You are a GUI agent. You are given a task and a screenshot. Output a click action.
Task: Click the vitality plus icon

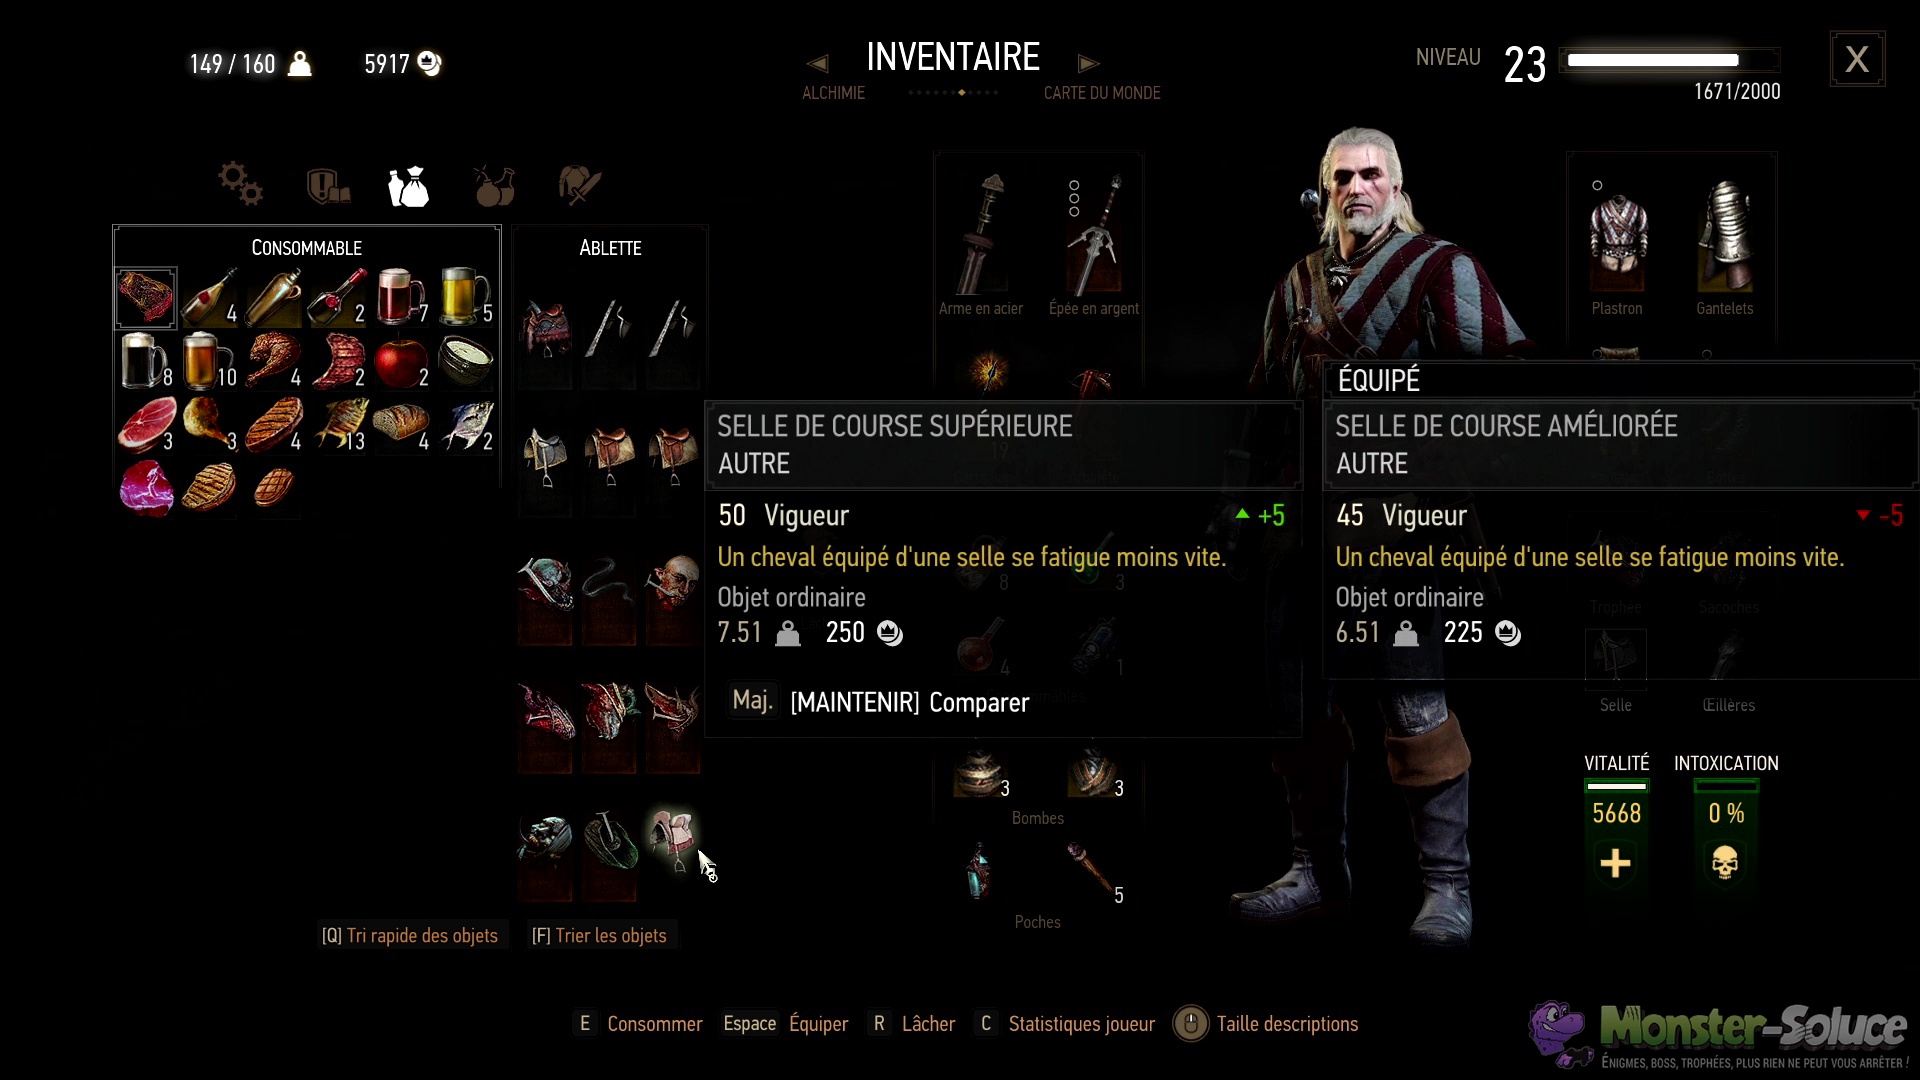pos(1615,863)
